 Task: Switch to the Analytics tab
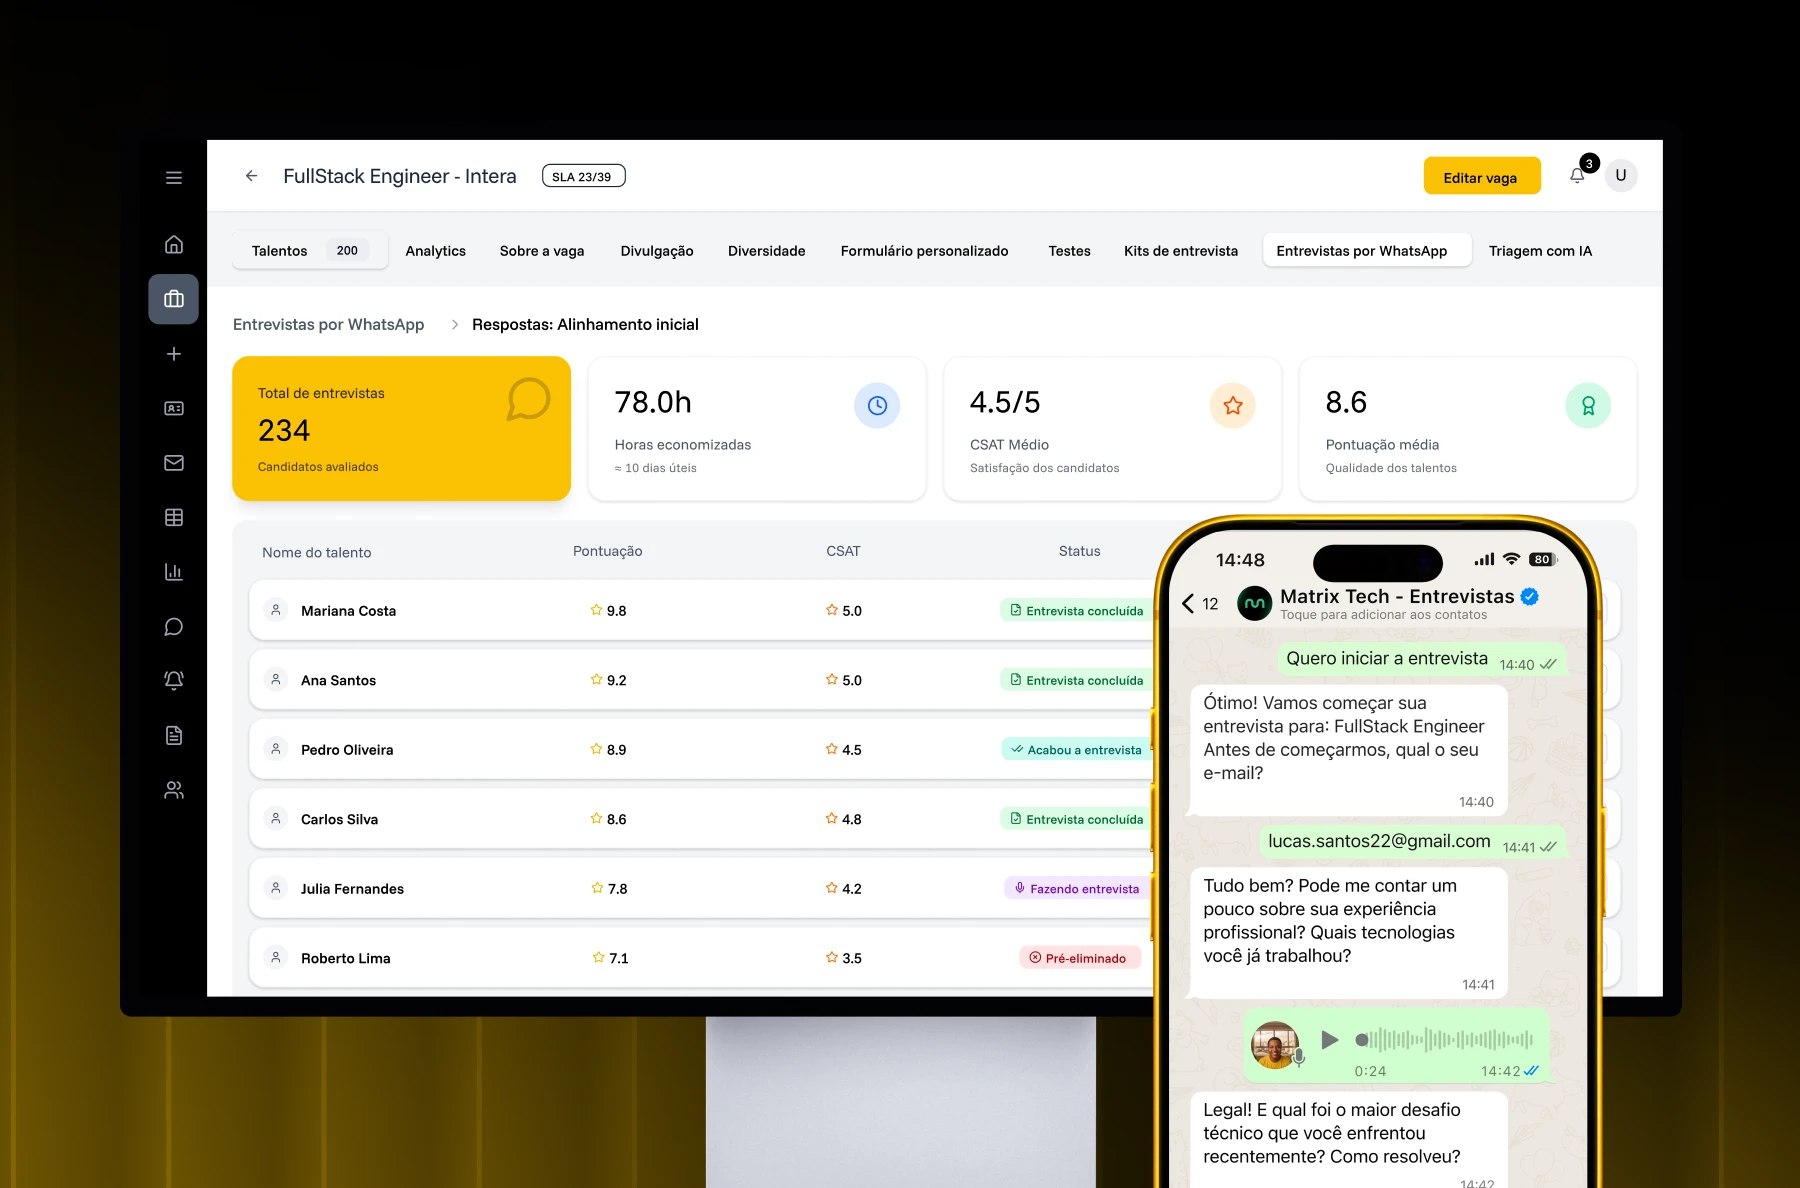click(436, 251)
